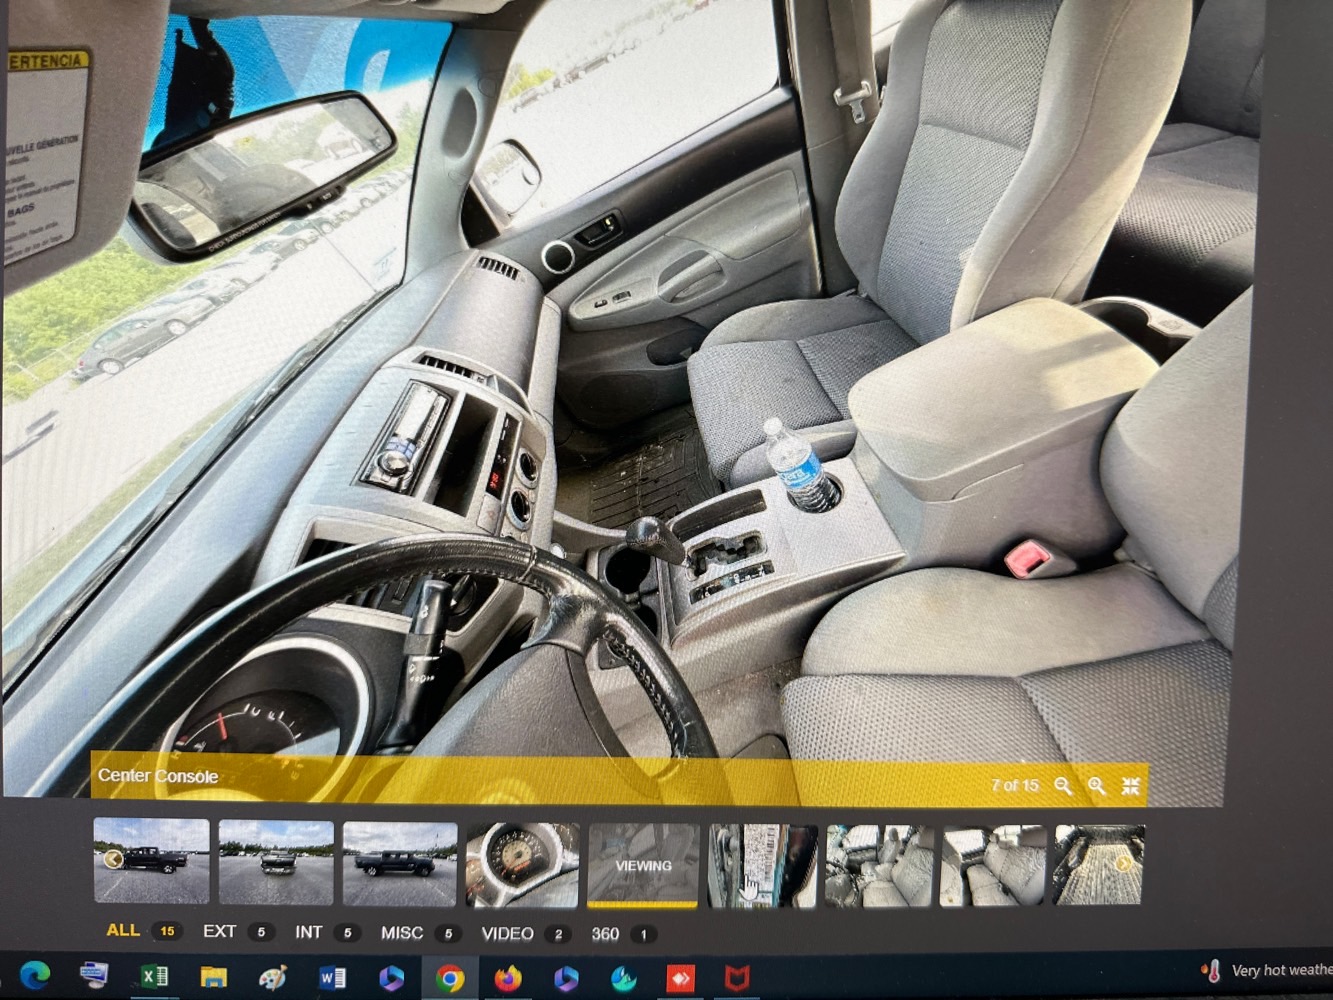The width and height of the screenshot is (1333, 1000).
Task: Open the computer-monitor taskbar icon
Action: click(x=94, y=974)
